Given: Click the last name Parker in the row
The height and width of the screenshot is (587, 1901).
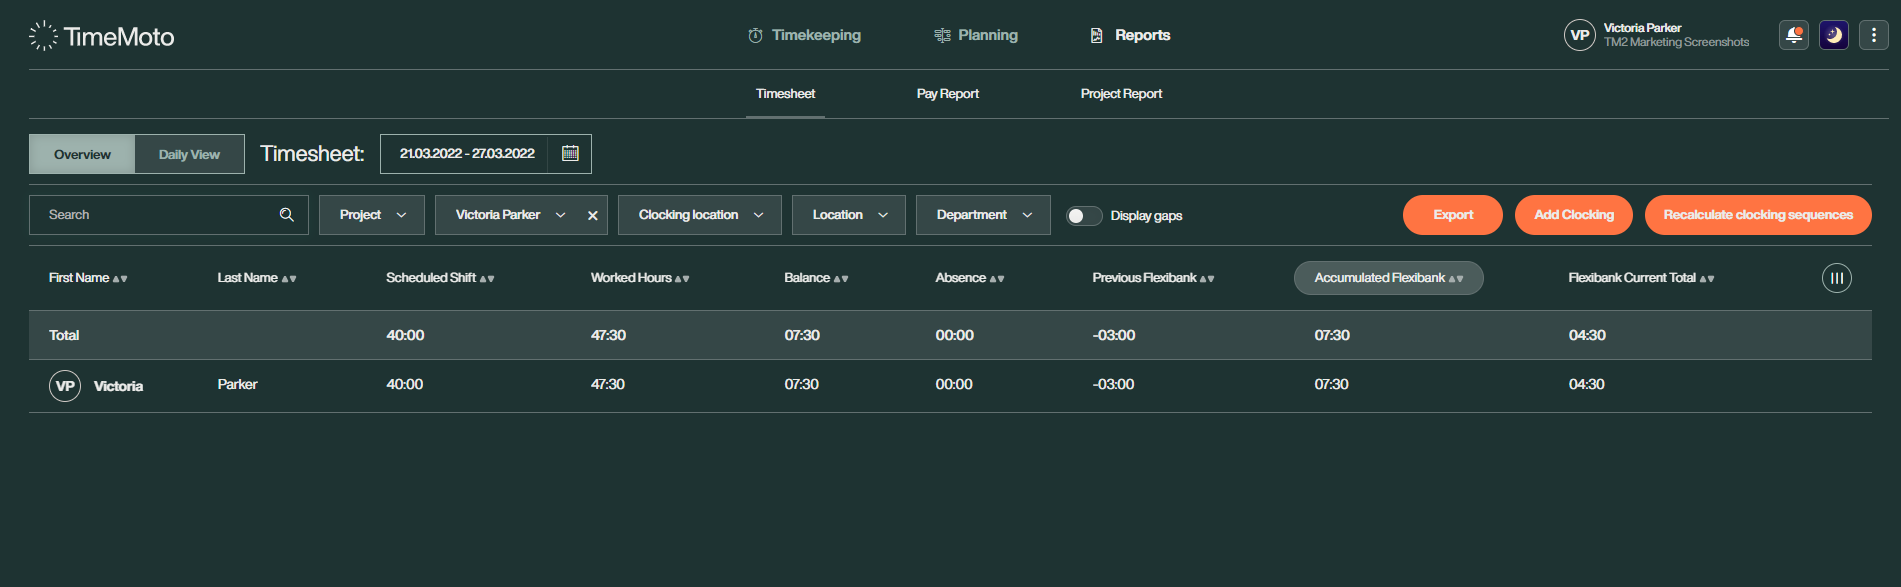Looking at the screenshot, I should (x=237, y=384).
